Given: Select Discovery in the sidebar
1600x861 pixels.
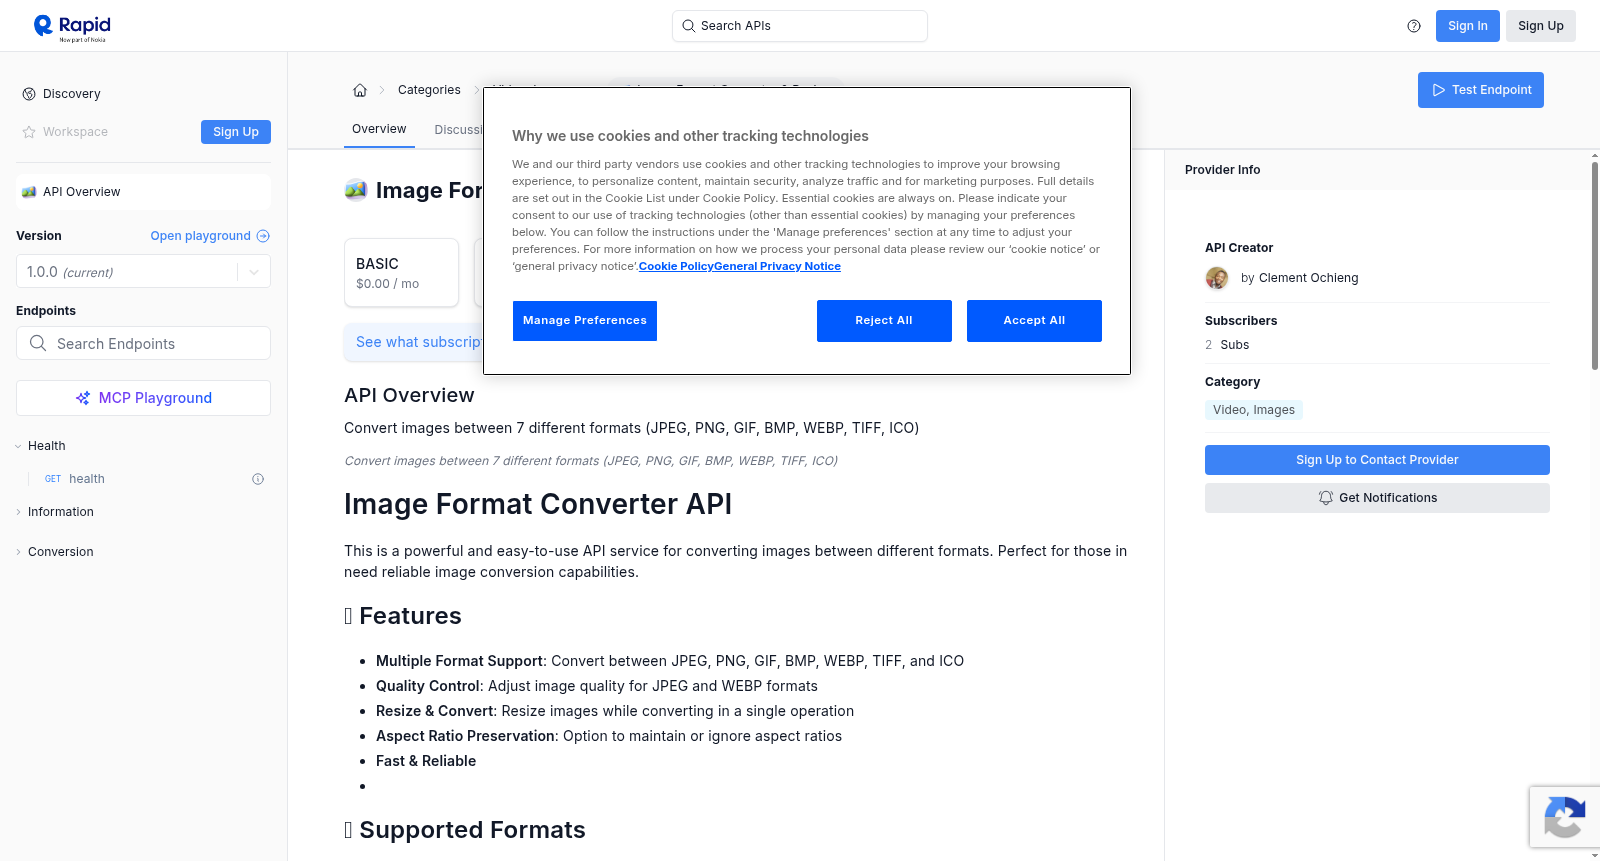Looking at the screenshot, I should click(72, 94).
